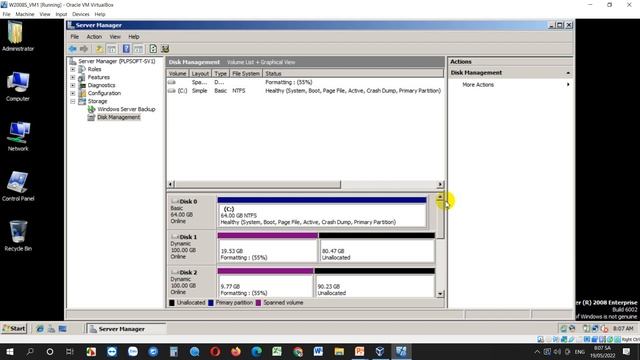Click the Start button in the VM

(x=14, y=329)
